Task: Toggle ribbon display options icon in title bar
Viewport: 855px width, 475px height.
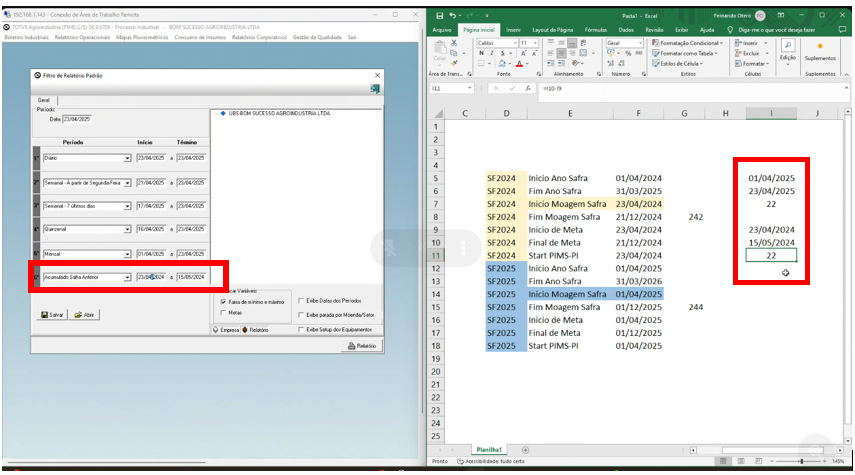Action: tap(781, 15)
